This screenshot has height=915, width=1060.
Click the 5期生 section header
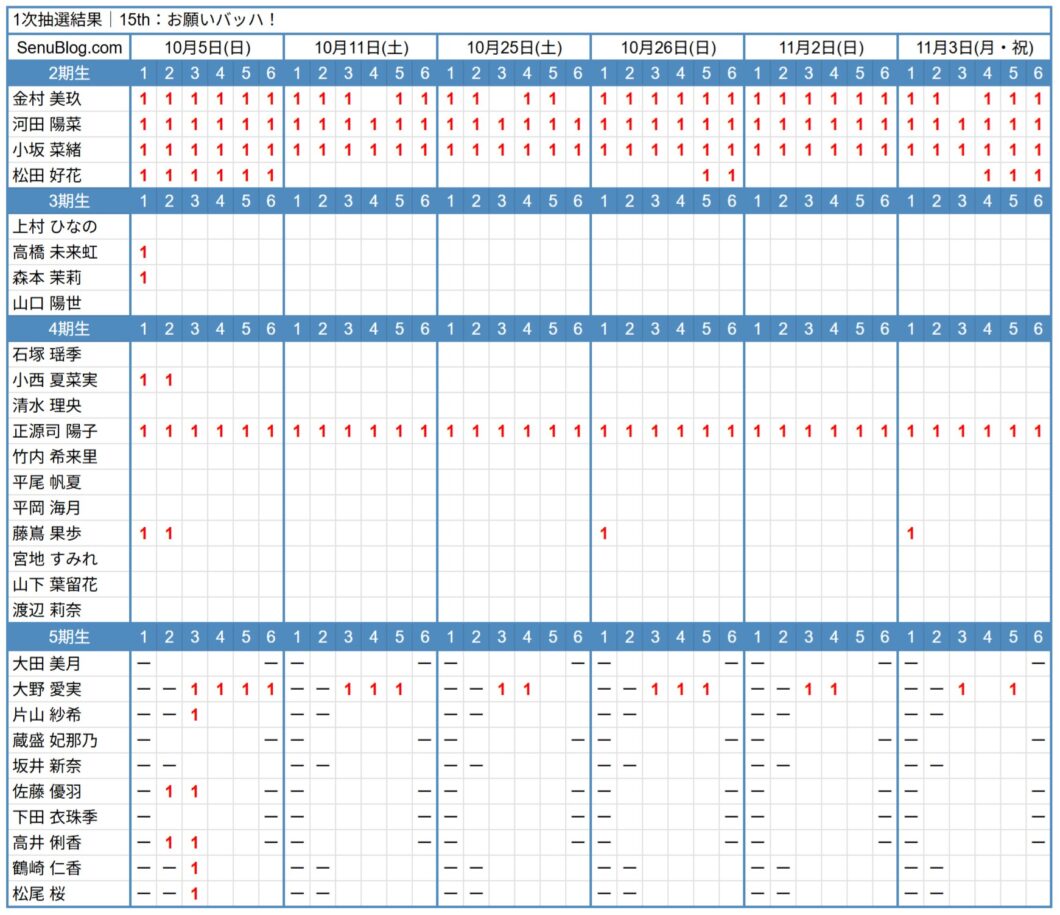pos(69,637)
